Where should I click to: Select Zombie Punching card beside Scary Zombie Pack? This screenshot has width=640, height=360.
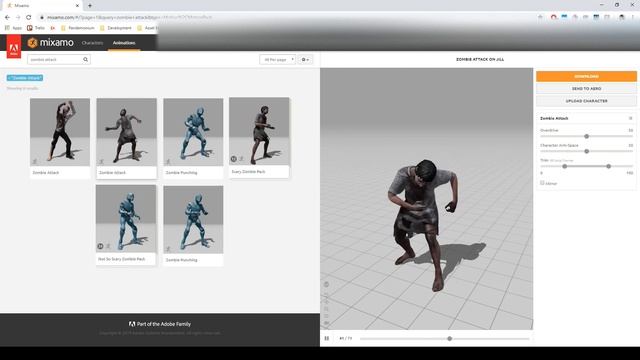pos(193,138)
